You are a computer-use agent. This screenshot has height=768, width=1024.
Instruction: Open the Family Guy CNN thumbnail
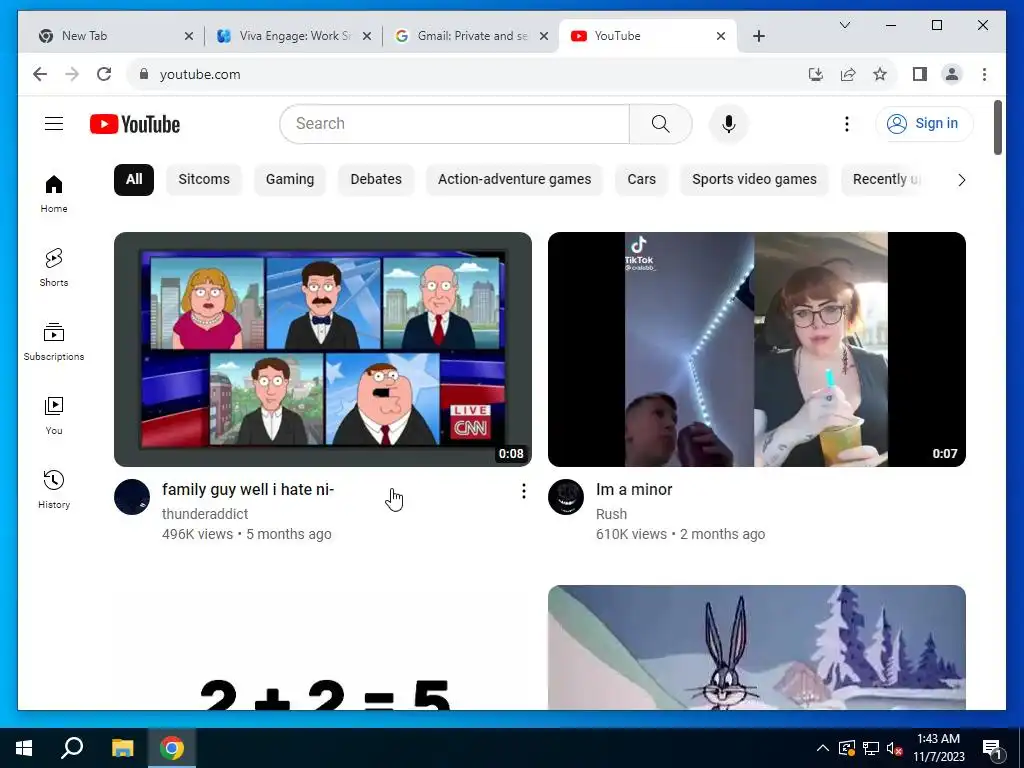[x=323, y=349]
